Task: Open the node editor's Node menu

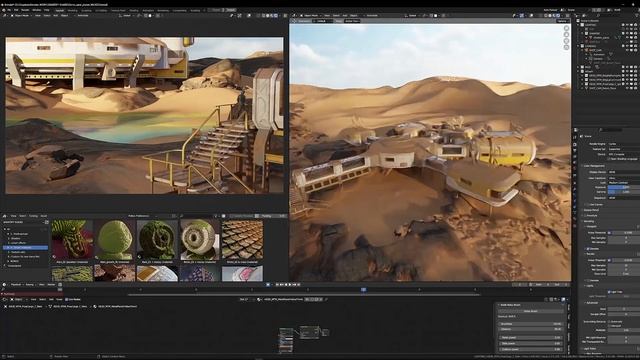Action: tap(59, 299)
